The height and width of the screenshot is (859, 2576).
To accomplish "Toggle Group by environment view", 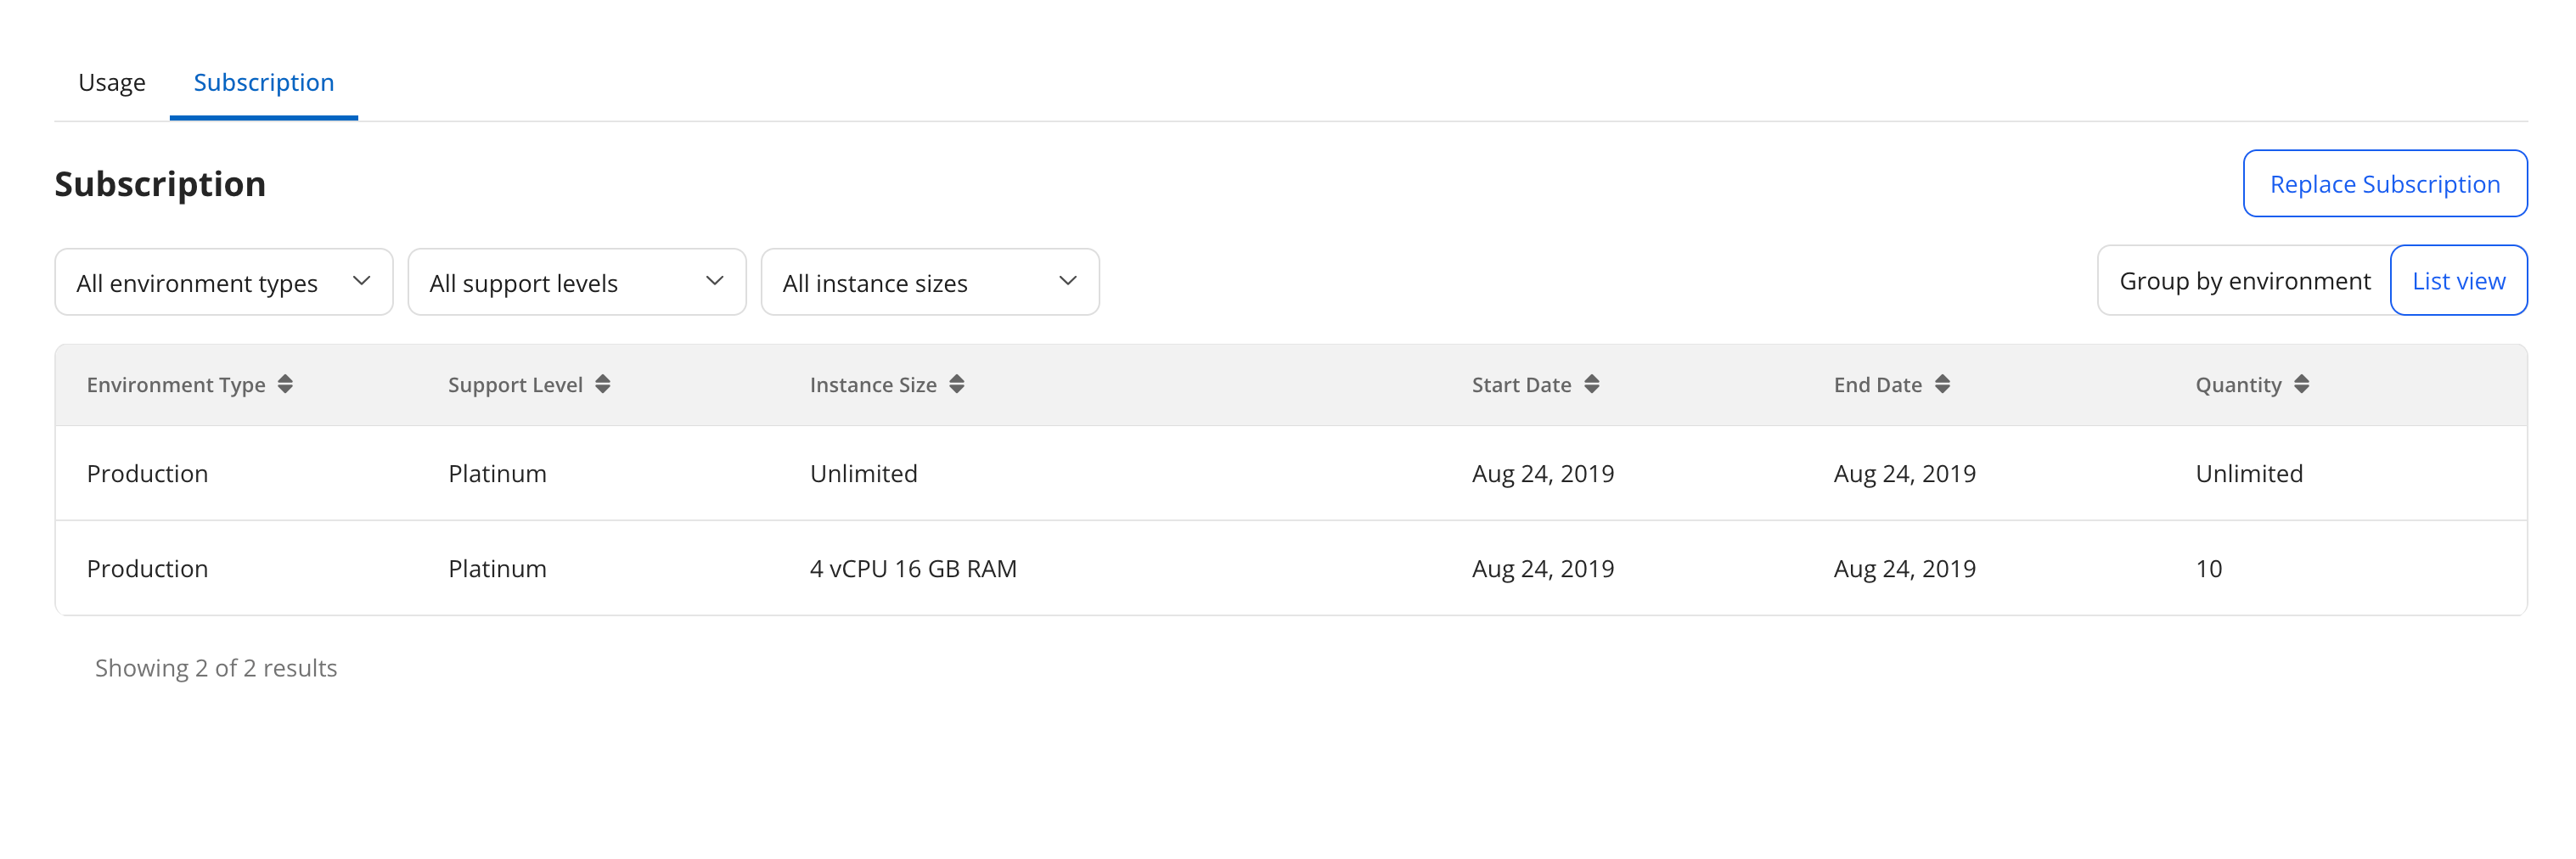I will tap(2244, 281).
